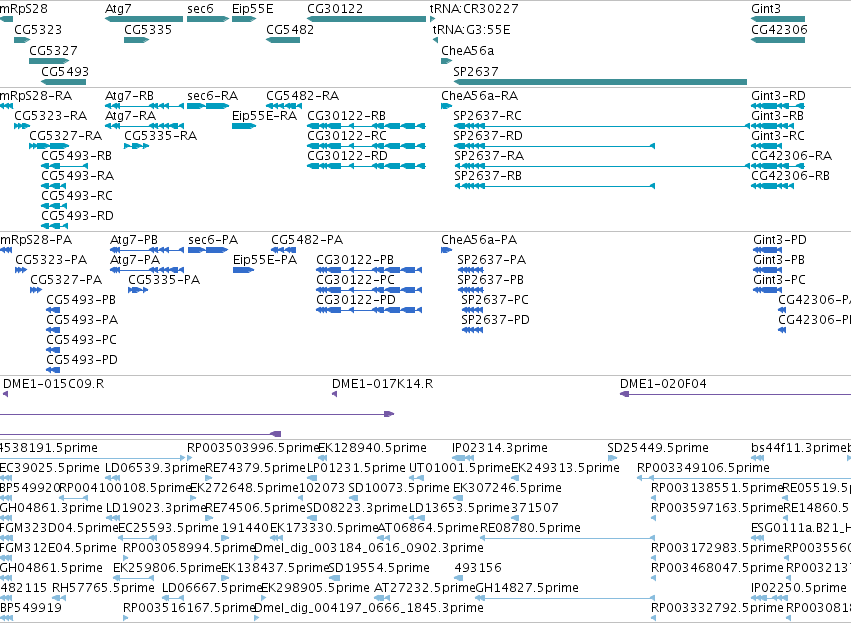Click the SP2637-RC transcript line
Viewport: 851px width, 623px height.
pyautogui.click(x=602, y=126)
